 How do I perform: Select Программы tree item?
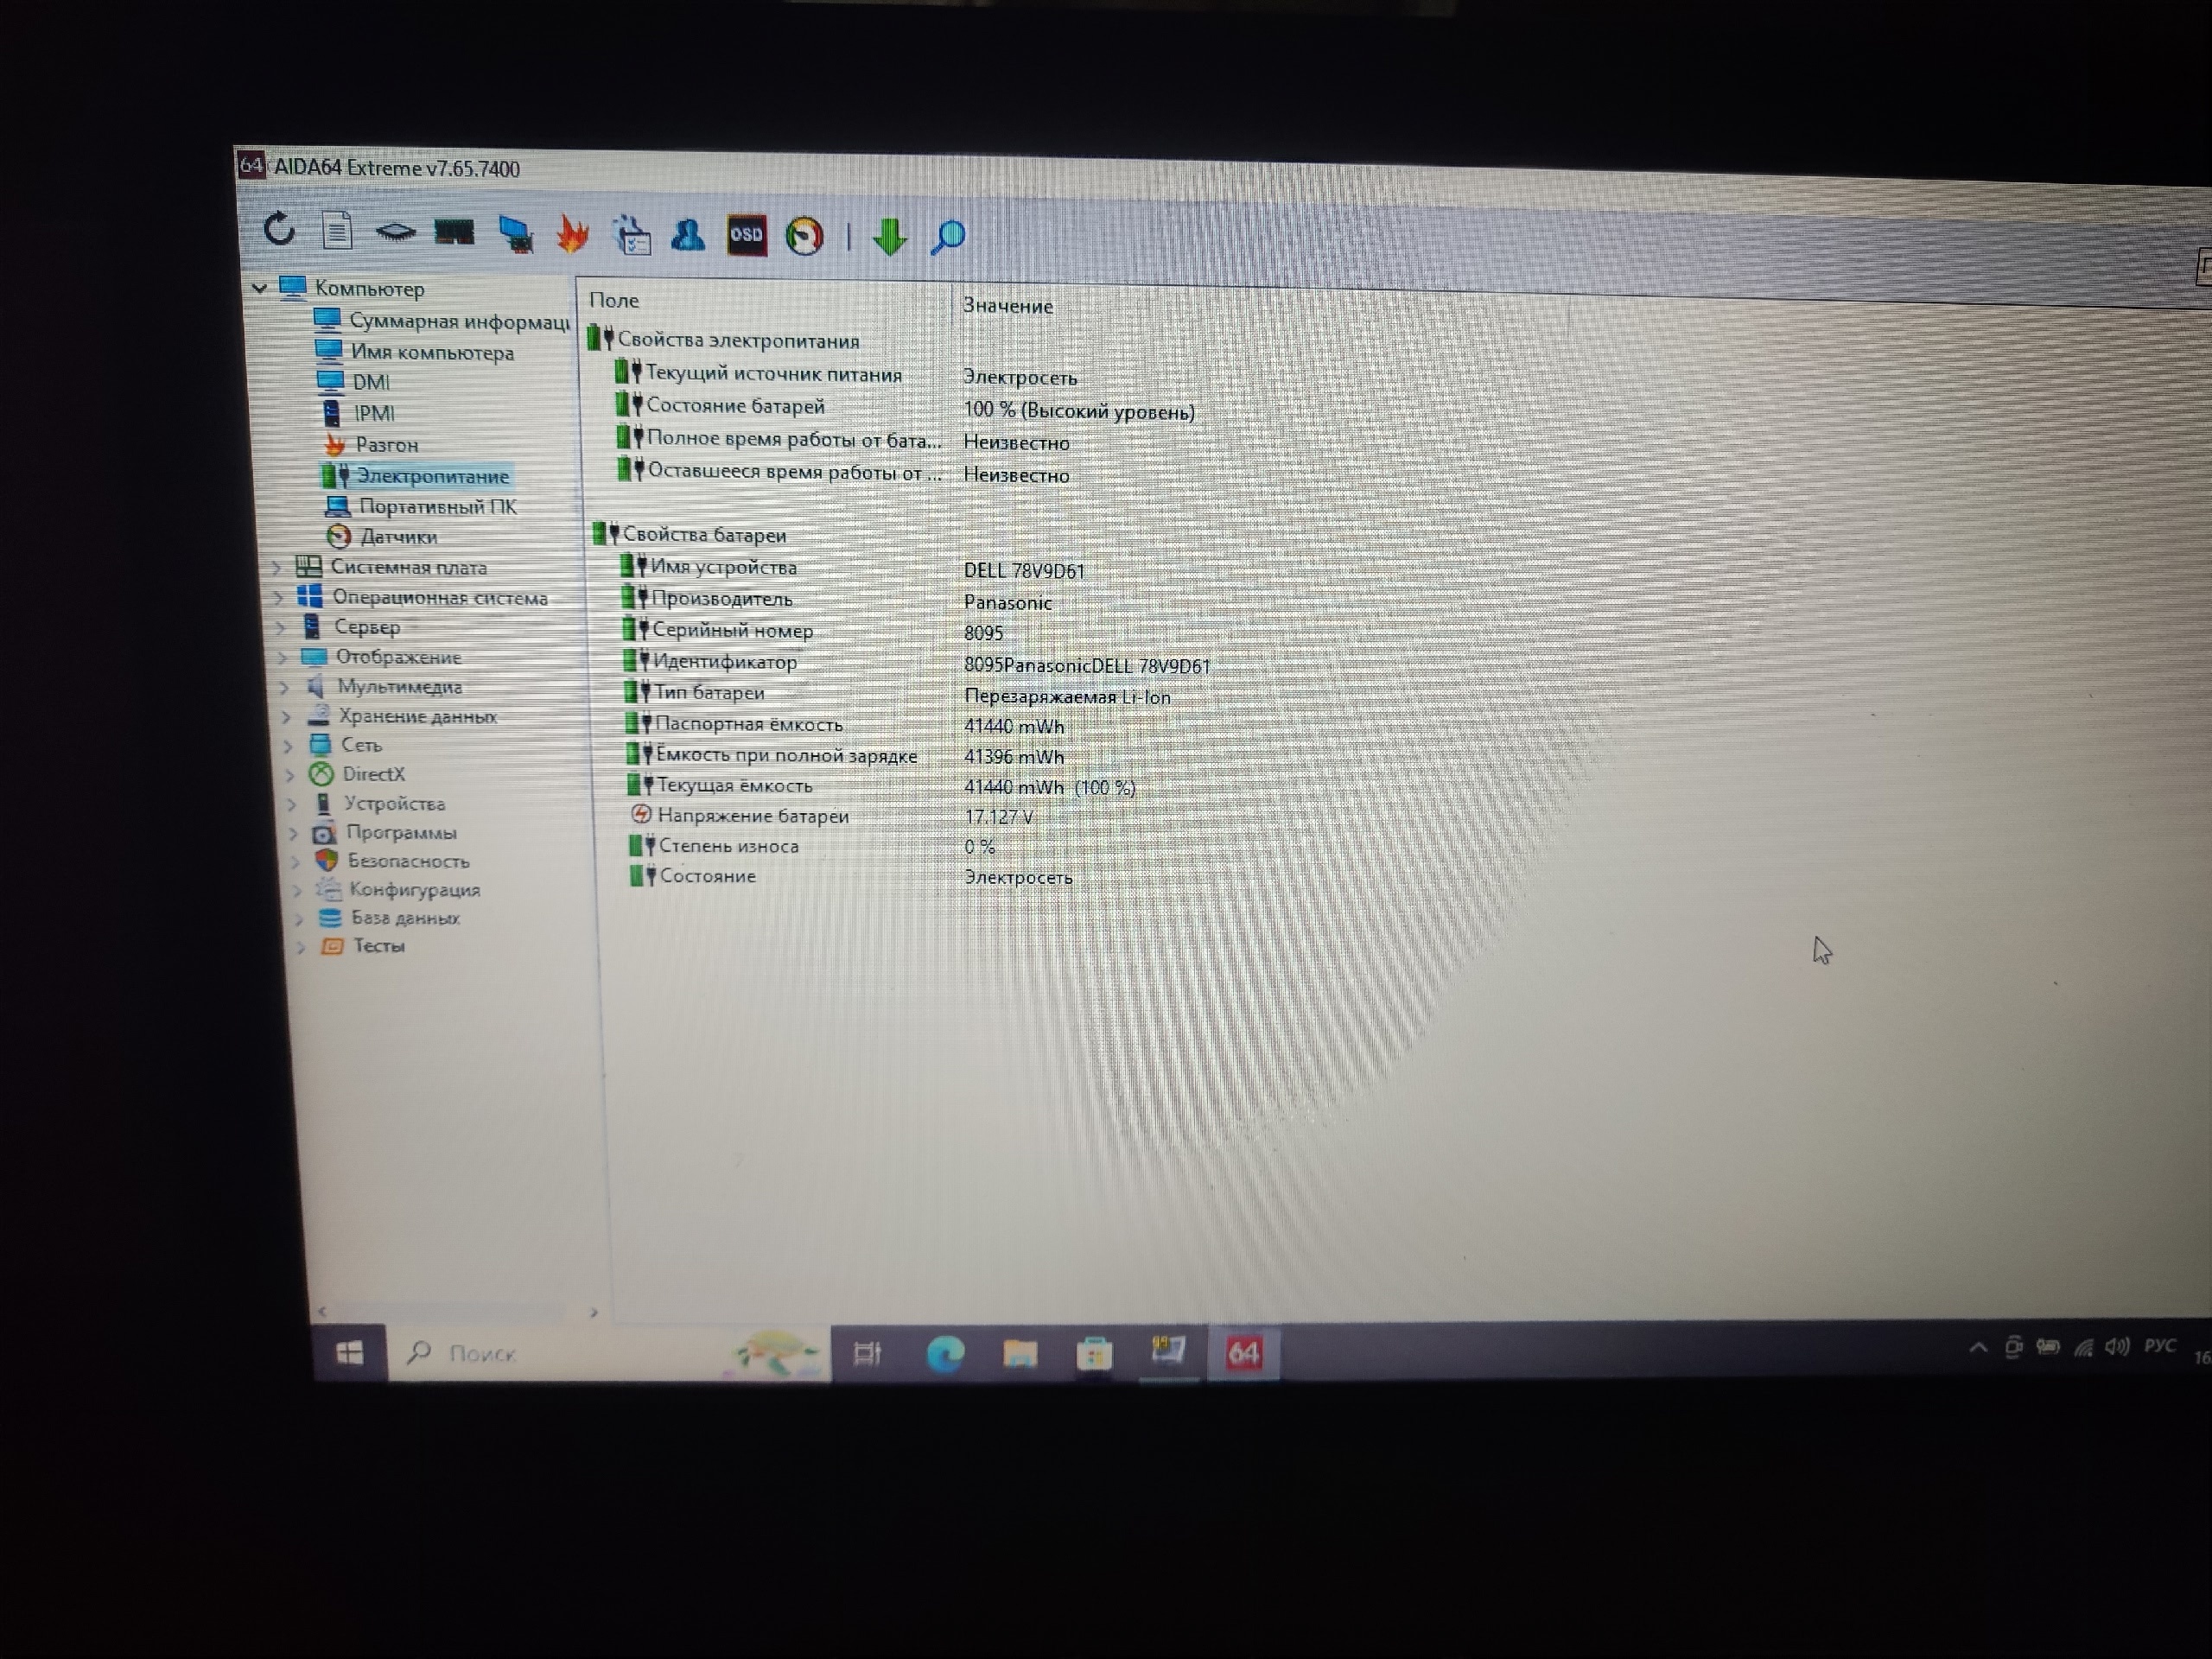385,832
